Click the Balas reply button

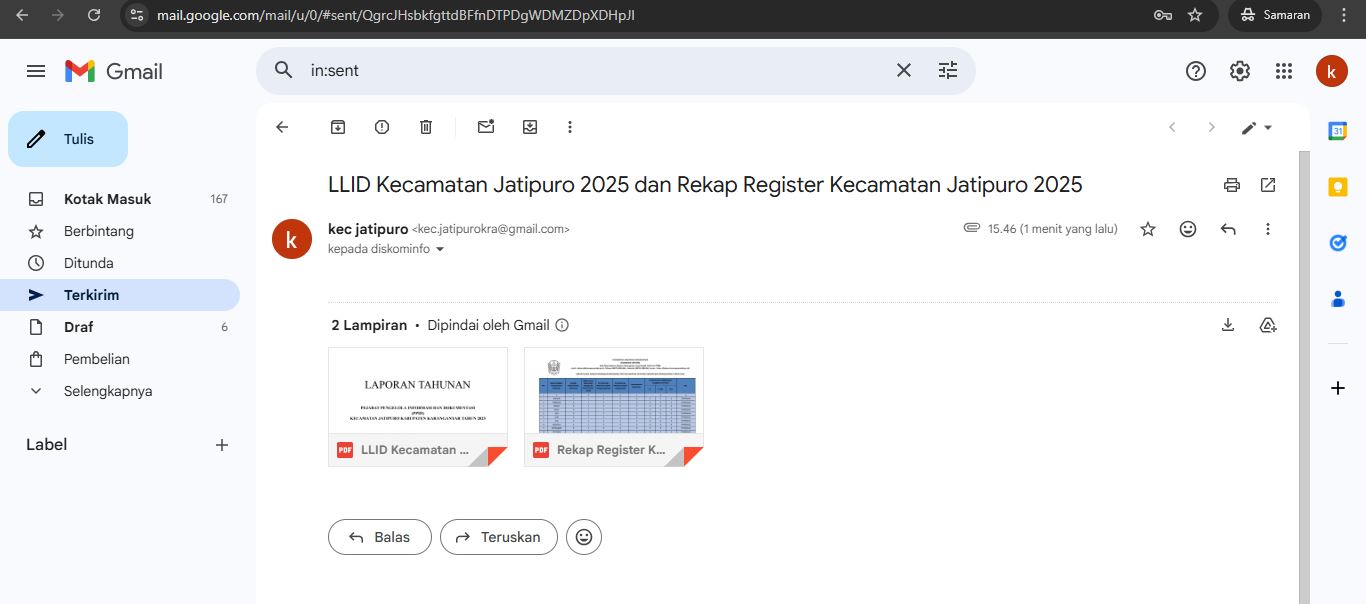[x=380, y=537]
